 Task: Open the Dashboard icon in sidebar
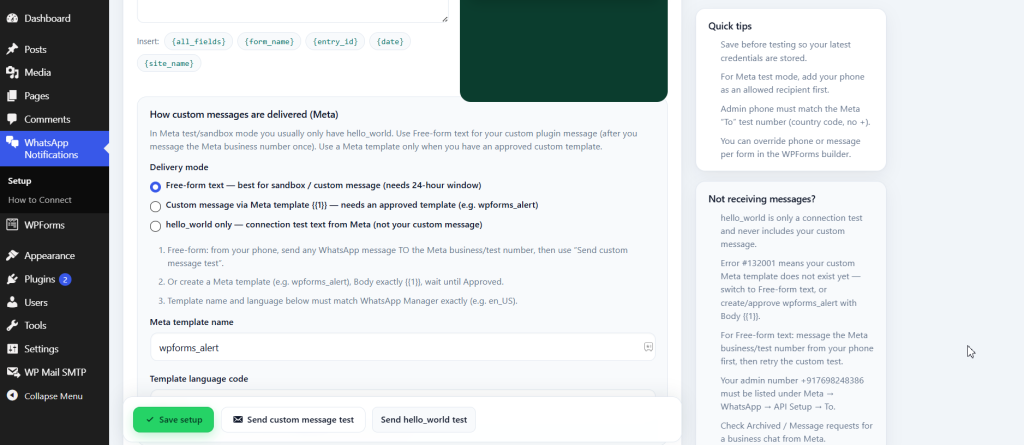point(12,18)
